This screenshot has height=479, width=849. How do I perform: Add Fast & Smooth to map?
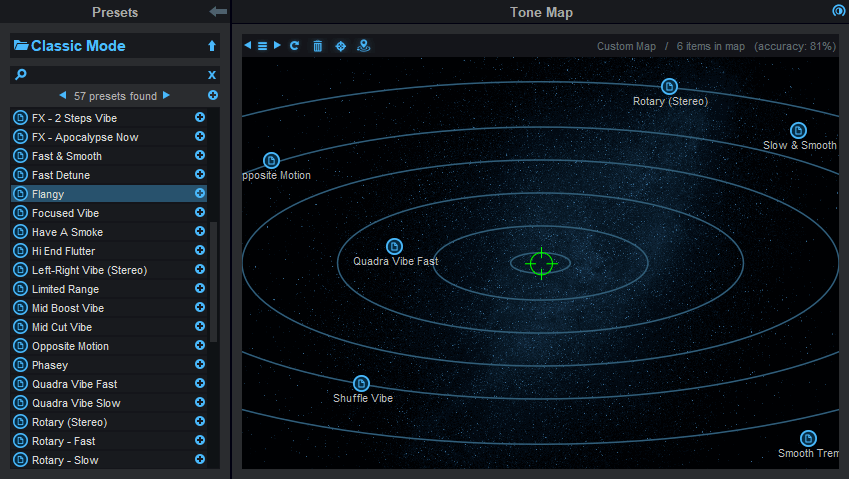200,155
